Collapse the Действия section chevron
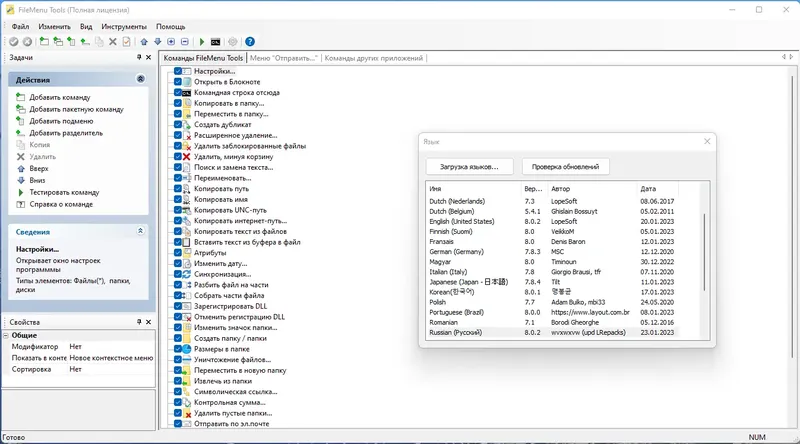The image size is (800, 444). (x=140, y=79)
